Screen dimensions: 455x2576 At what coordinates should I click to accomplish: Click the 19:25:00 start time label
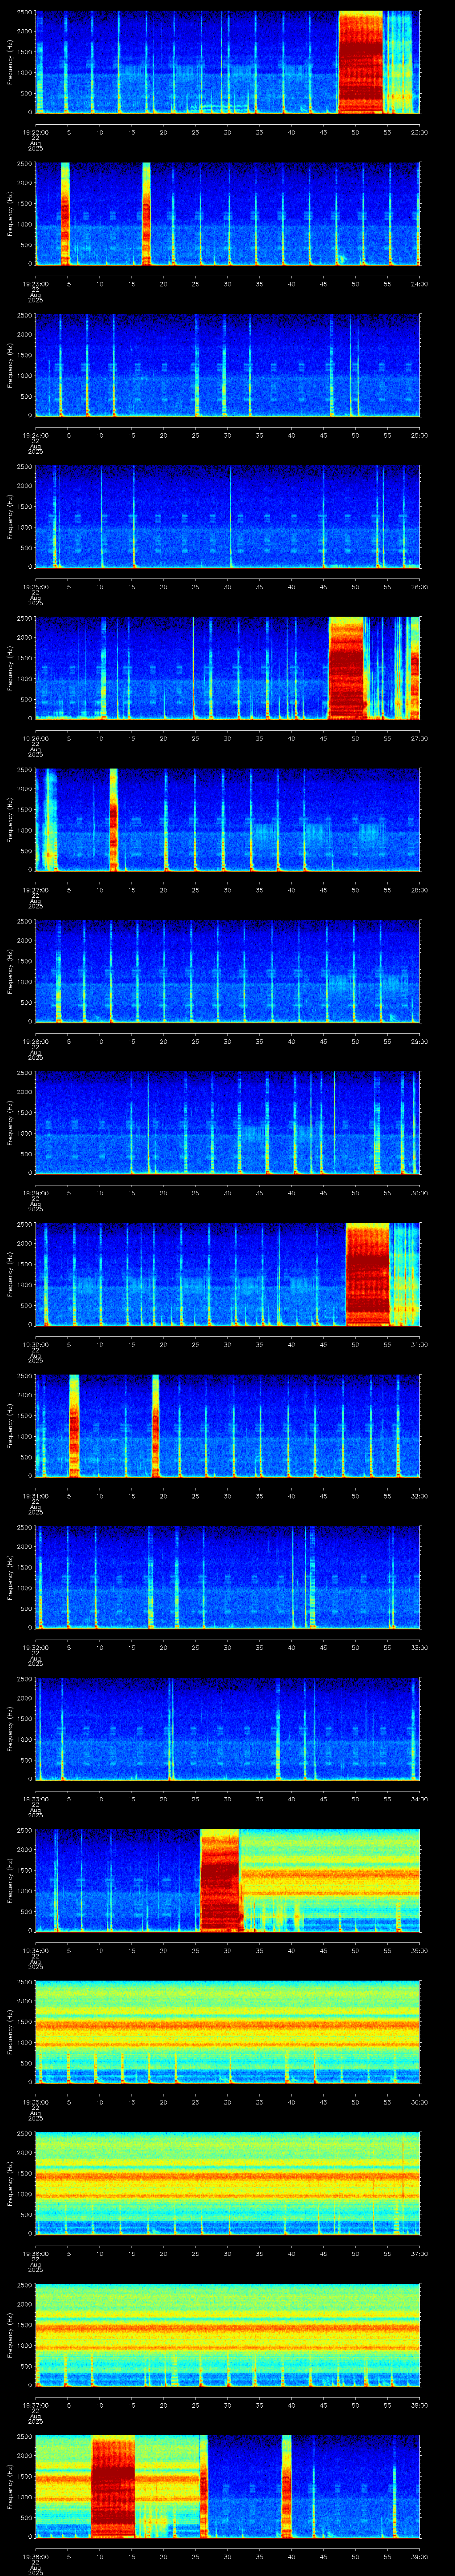click(35, 586)
